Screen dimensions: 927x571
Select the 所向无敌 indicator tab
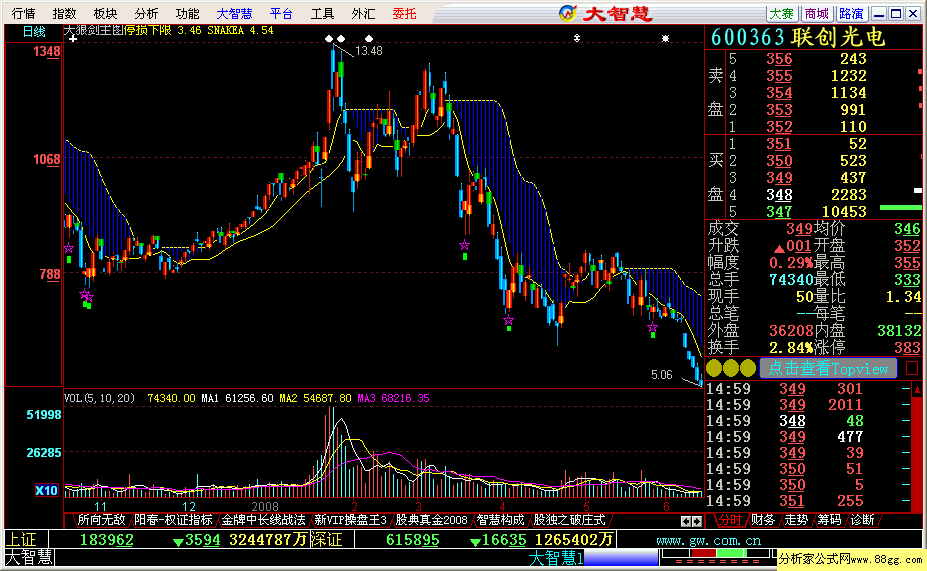[101, 520]
